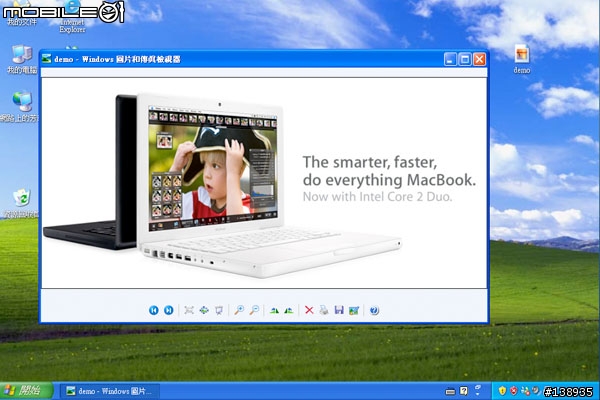Open the demo file on the desktop
The height and width of the screenshot is (400, 600).
[x=522, y=59]
